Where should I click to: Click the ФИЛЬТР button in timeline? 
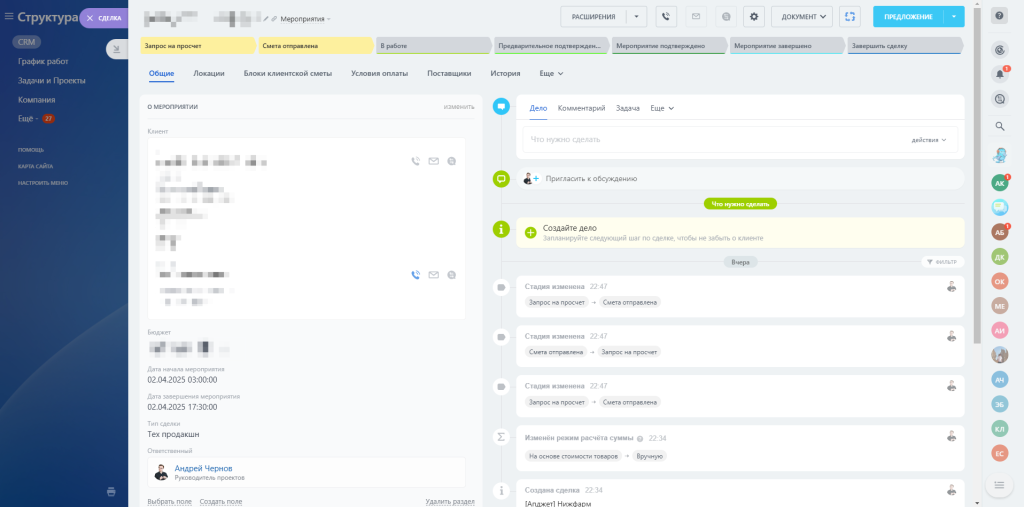point(940,262)
